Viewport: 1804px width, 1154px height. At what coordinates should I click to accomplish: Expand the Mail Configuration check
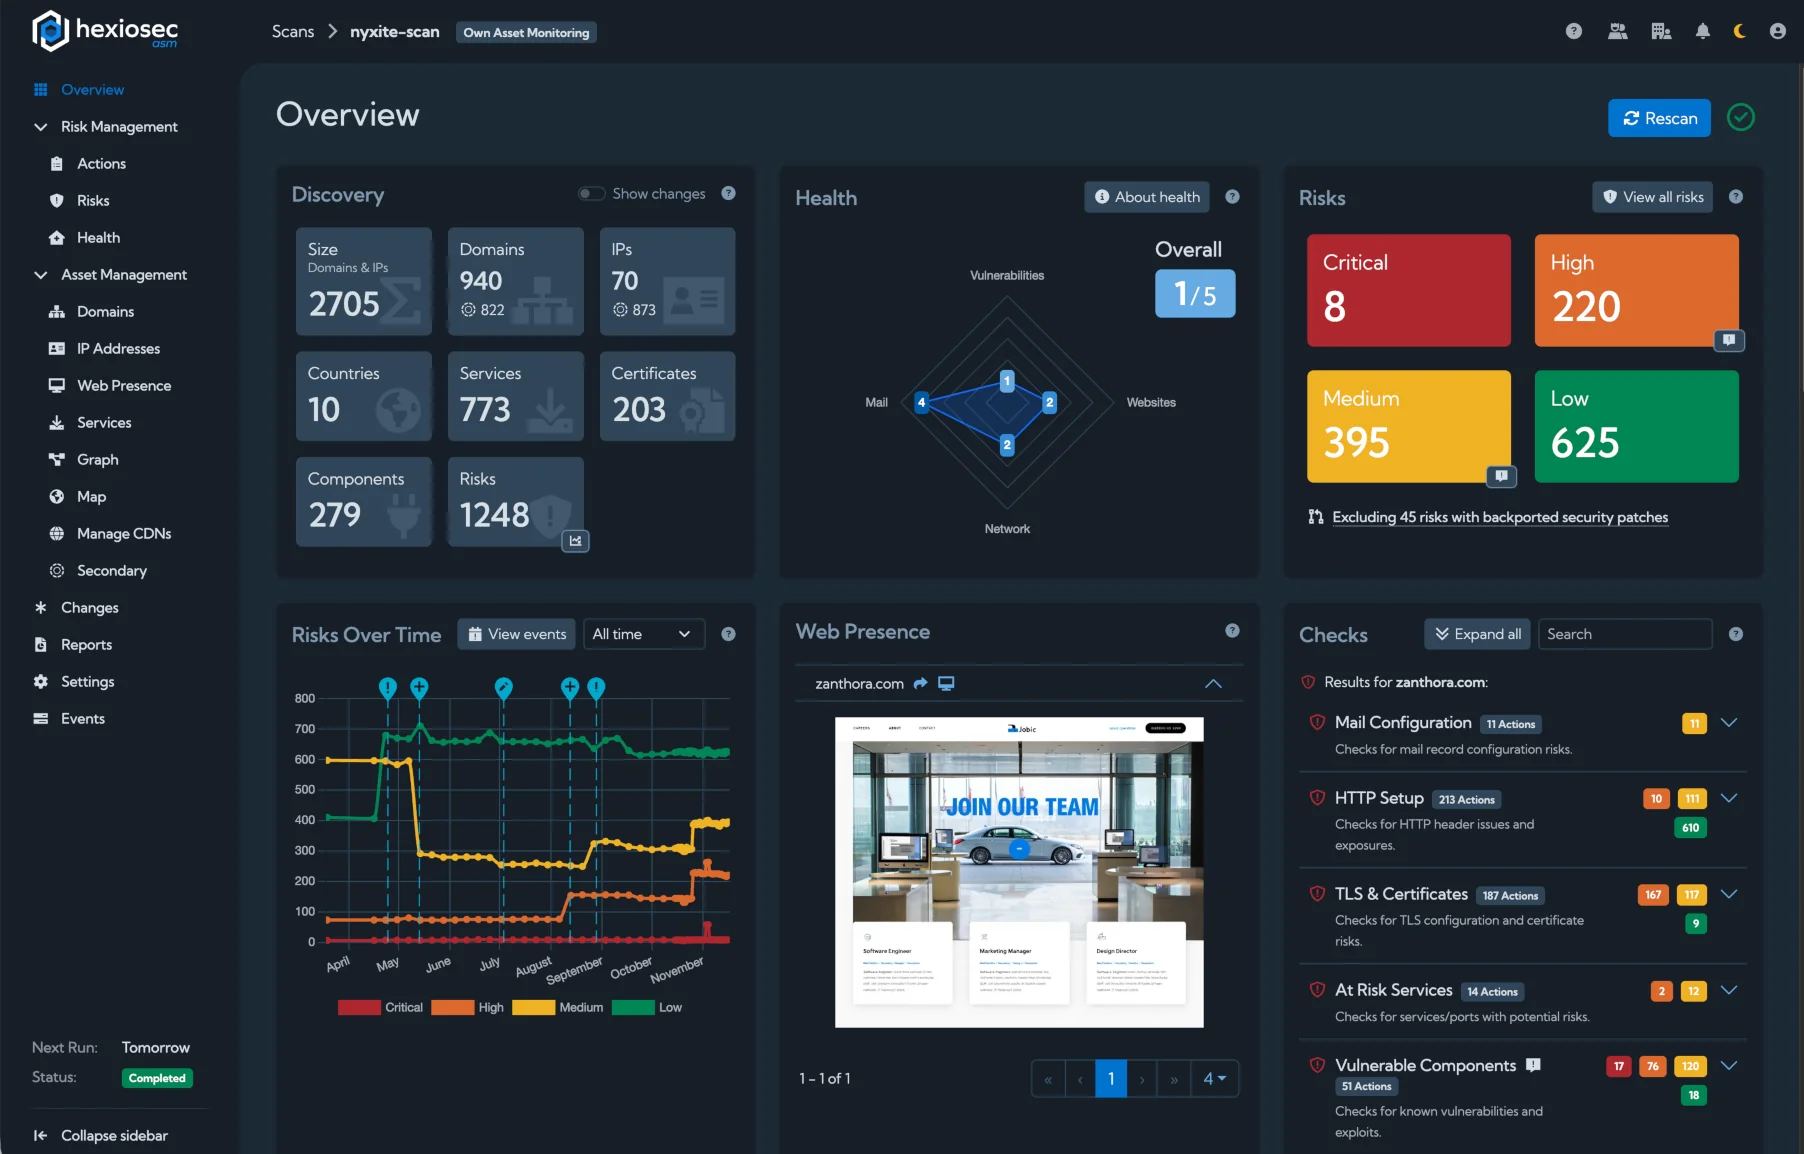pos(1729,723)
